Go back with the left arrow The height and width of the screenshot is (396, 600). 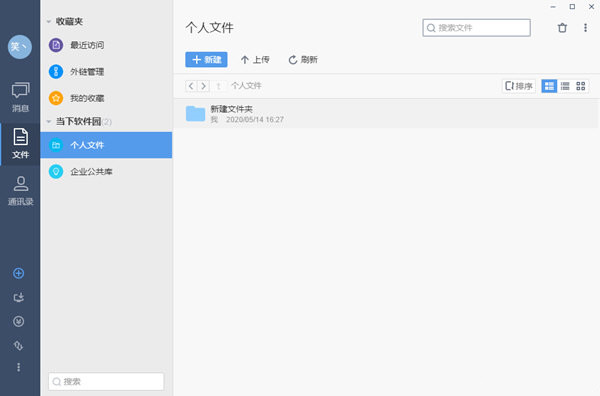tap(191, 86)
